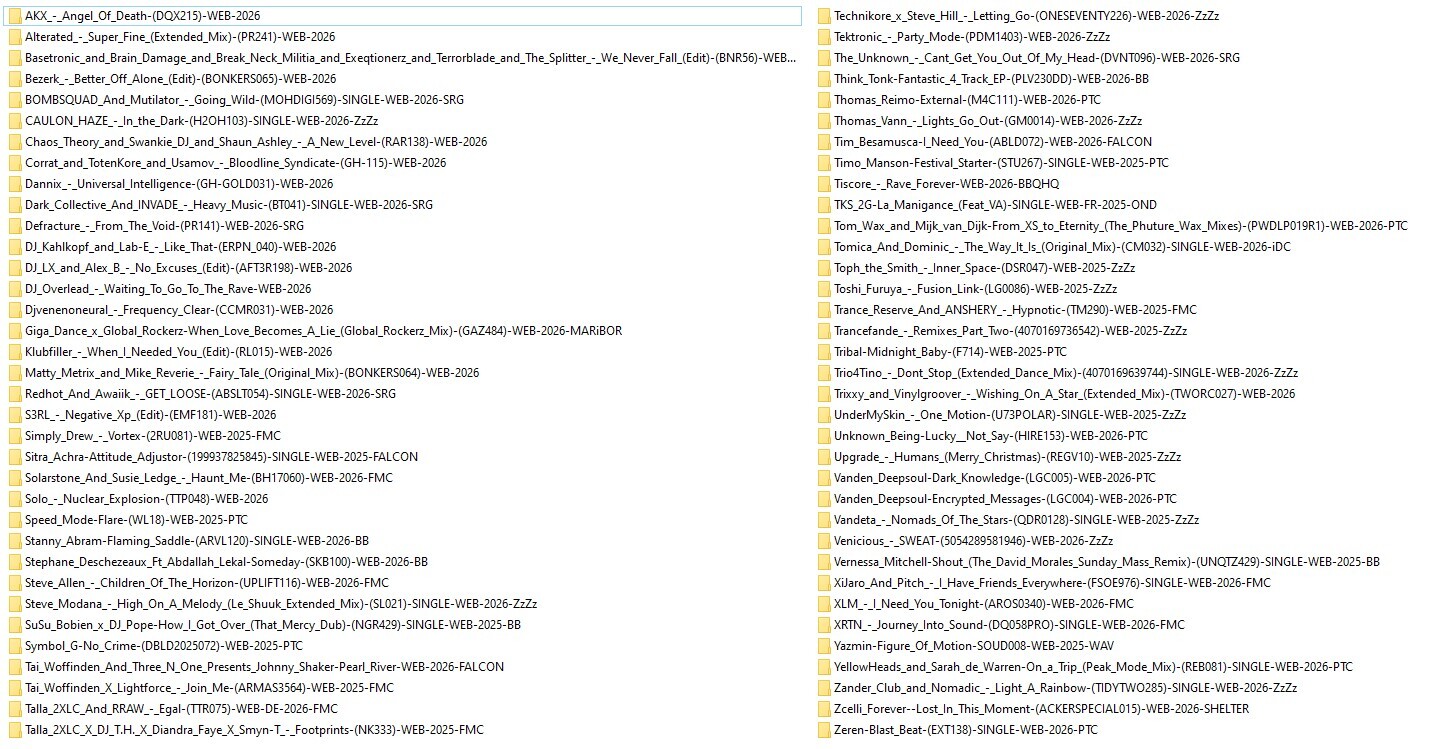Select Tai_Woffinden Johnny_Shaker-Pearl_River folder
Screen dimensions: 1434x749
(x=265, y=667)
